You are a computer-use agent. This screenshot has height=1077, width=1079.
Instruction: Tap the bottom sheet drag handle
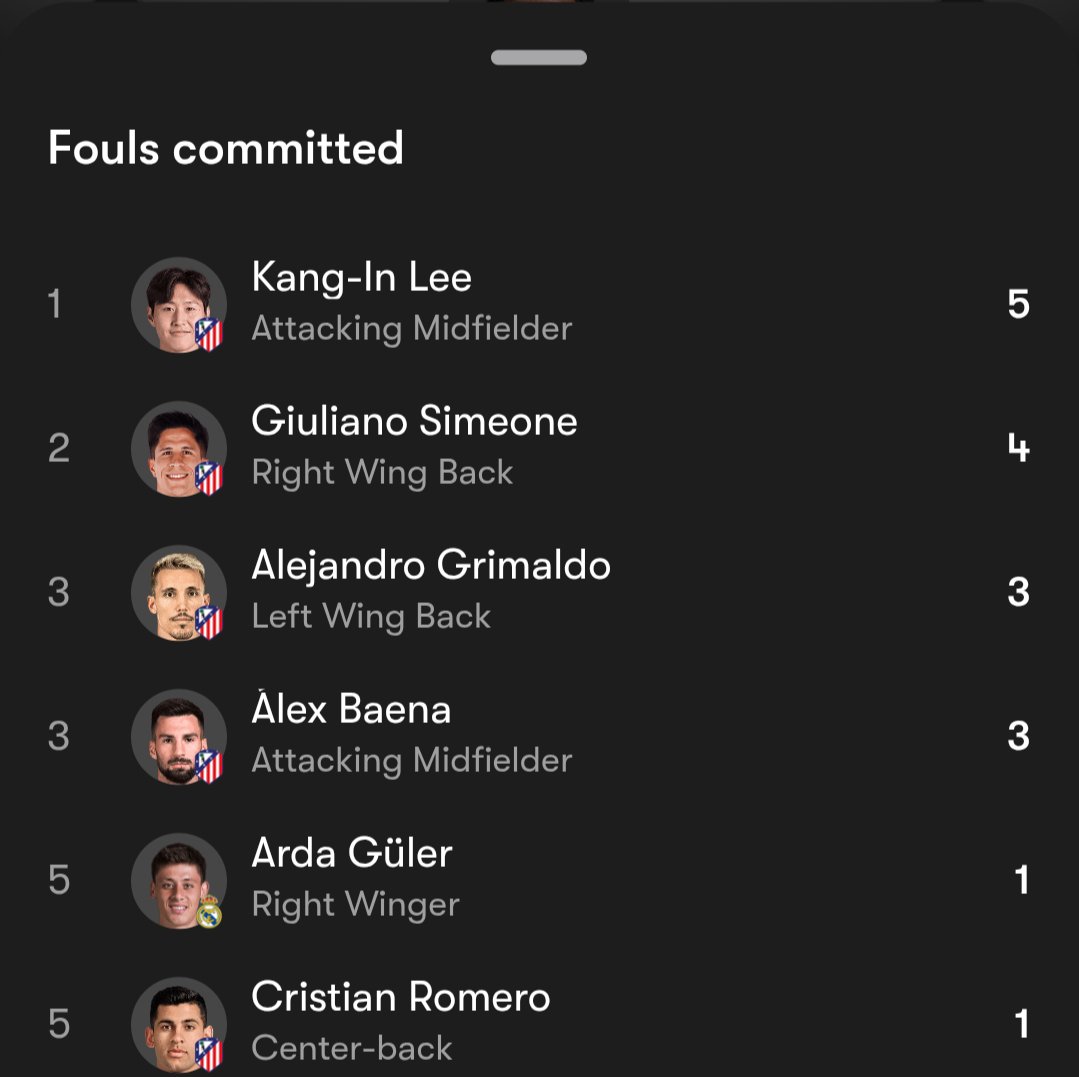coord(539,58)
